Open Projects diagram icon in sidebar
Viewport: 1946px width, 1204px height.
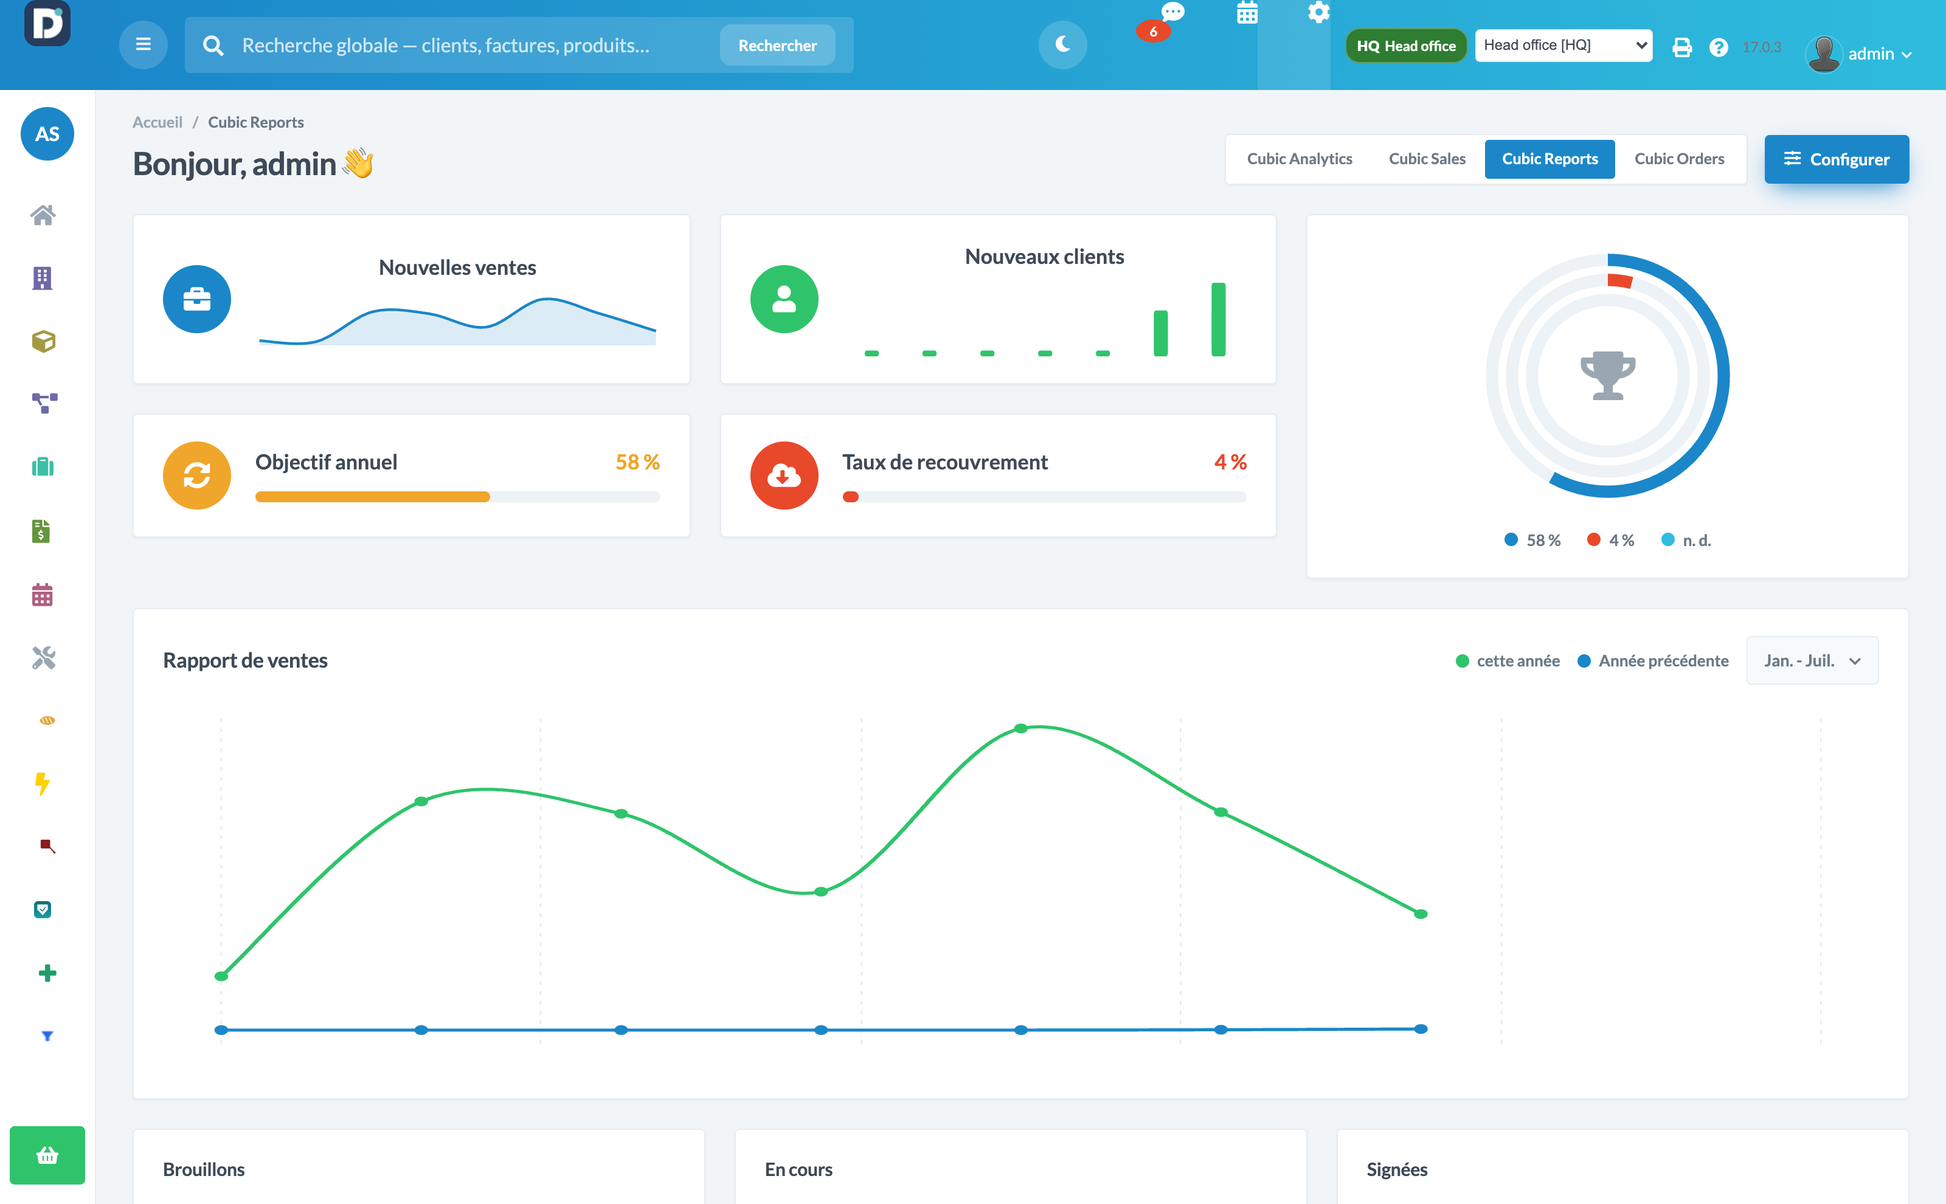point(44,403)
